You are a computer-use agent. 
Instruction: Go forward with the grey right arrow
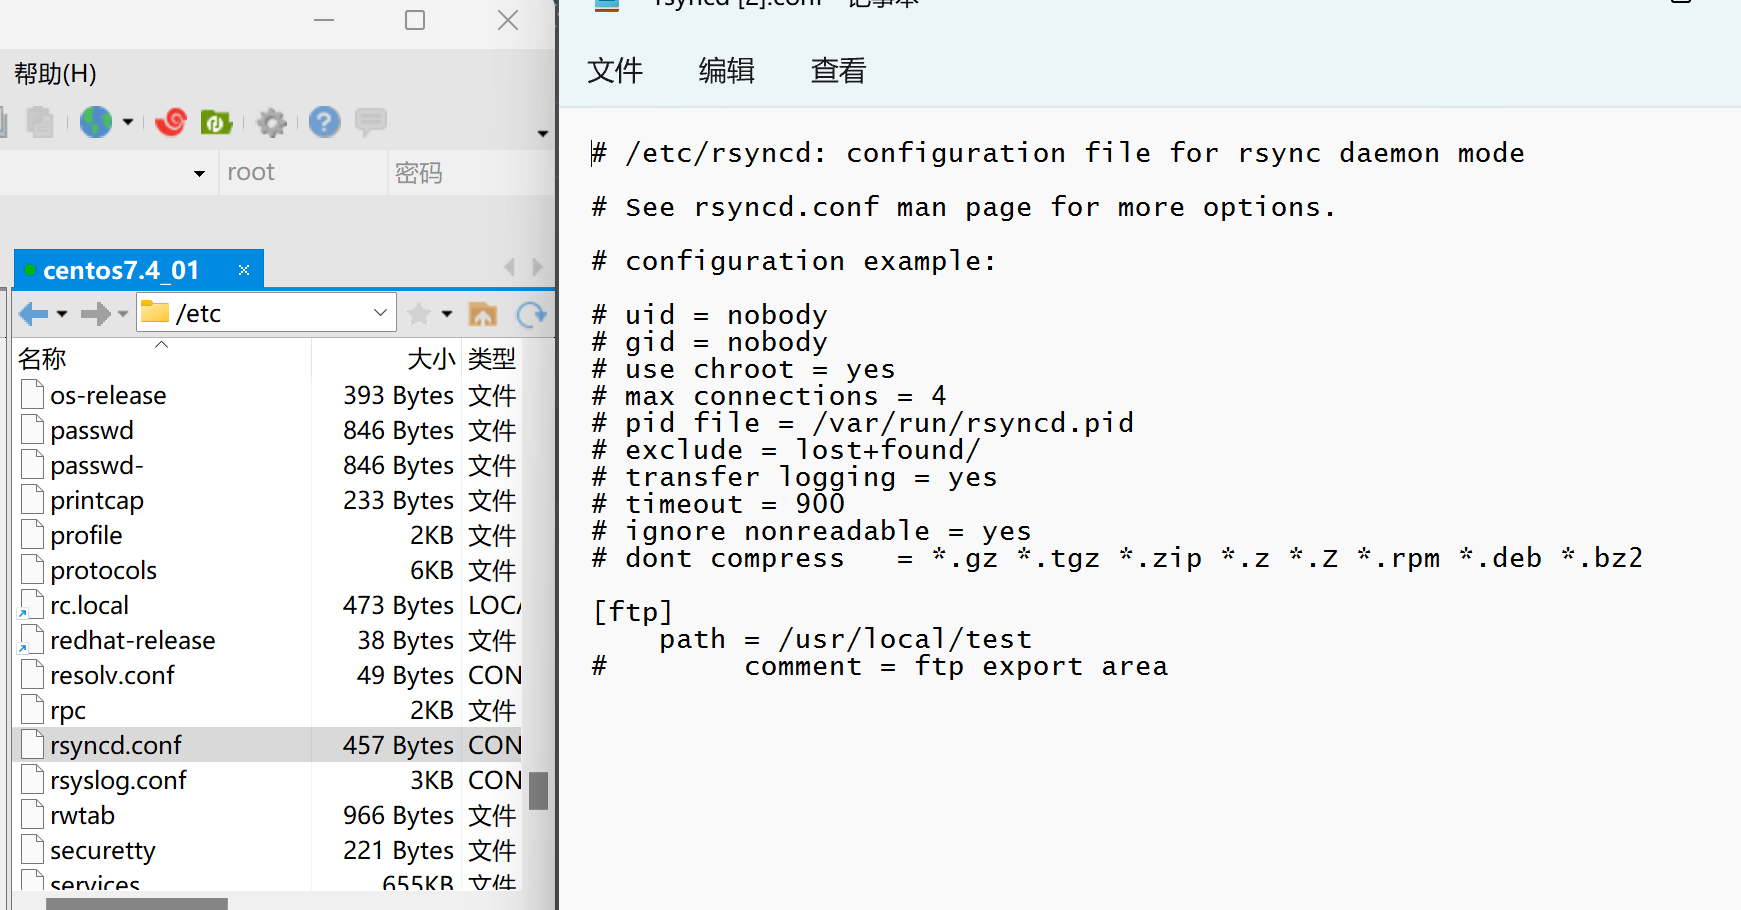pos(95,314)
